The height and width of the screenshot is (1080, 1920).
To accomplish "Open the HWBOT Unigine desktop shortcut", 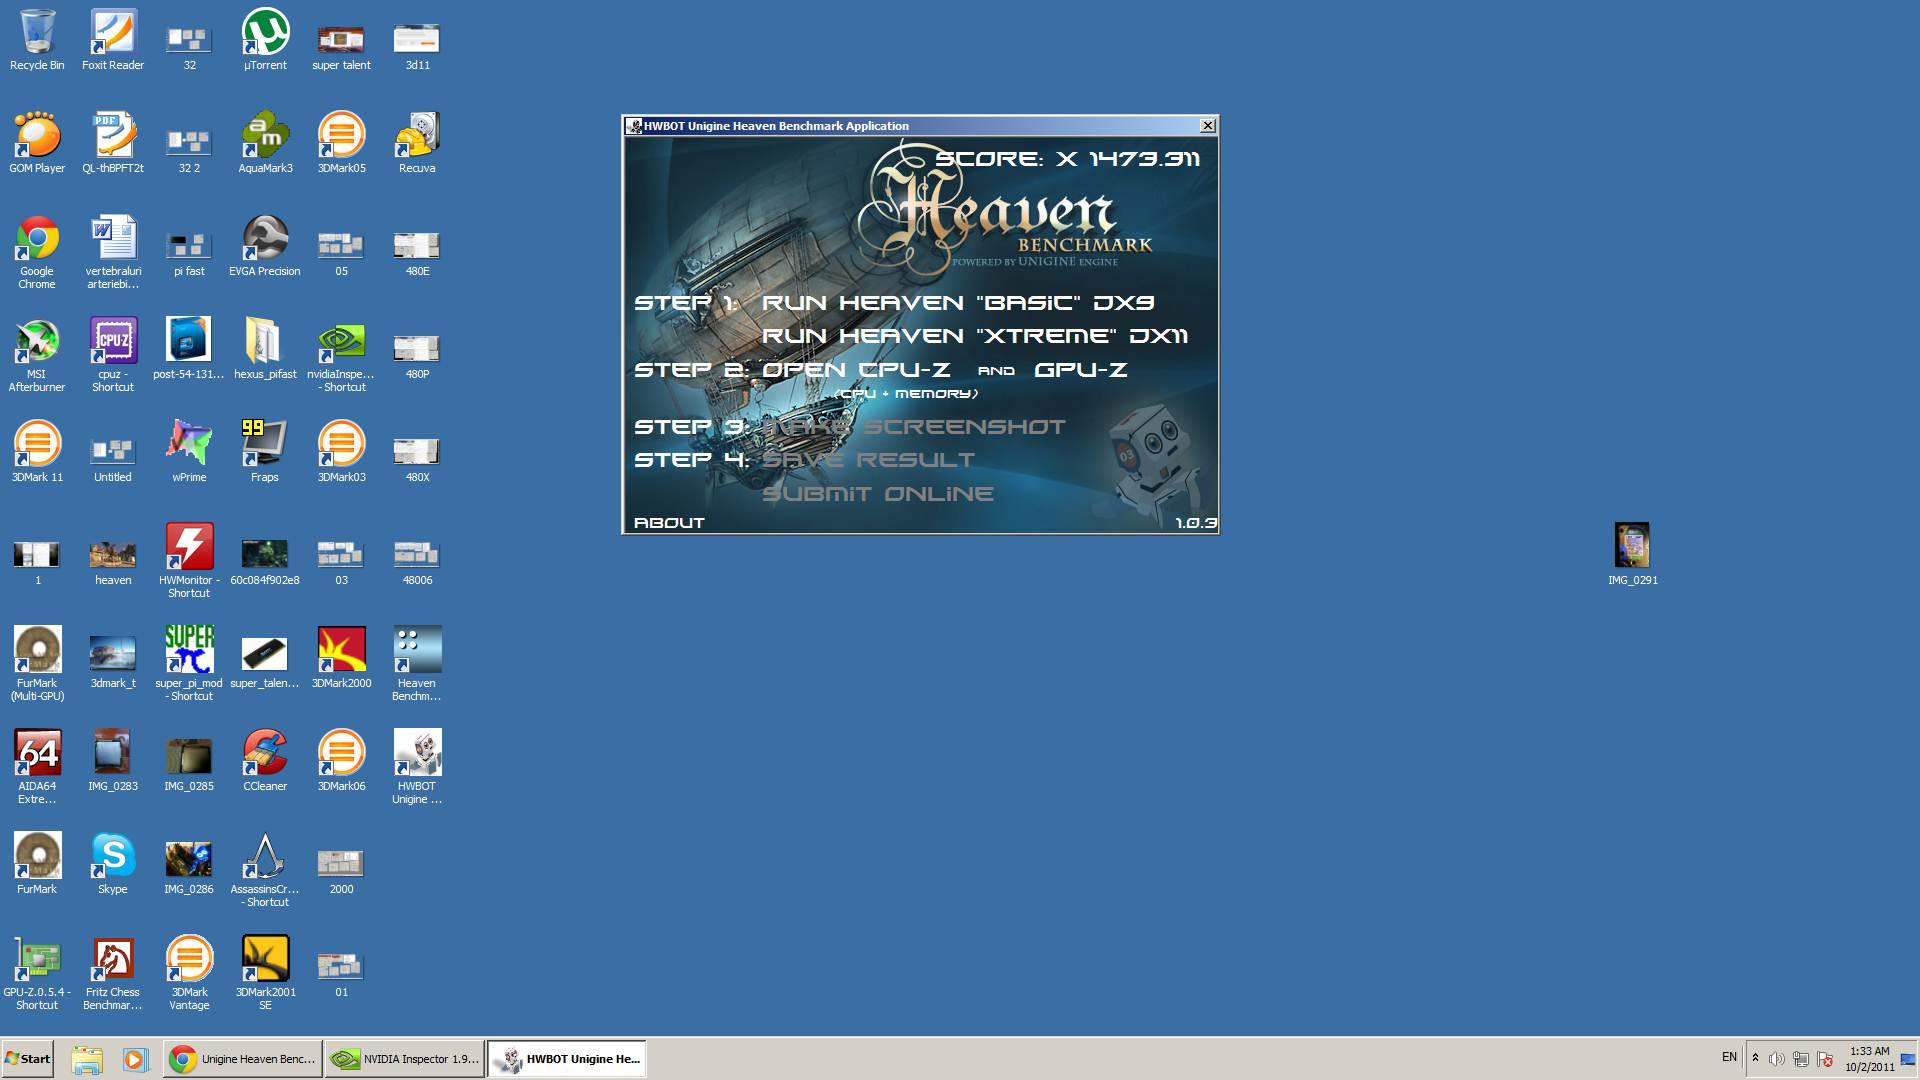I will [x=417, y=767].
